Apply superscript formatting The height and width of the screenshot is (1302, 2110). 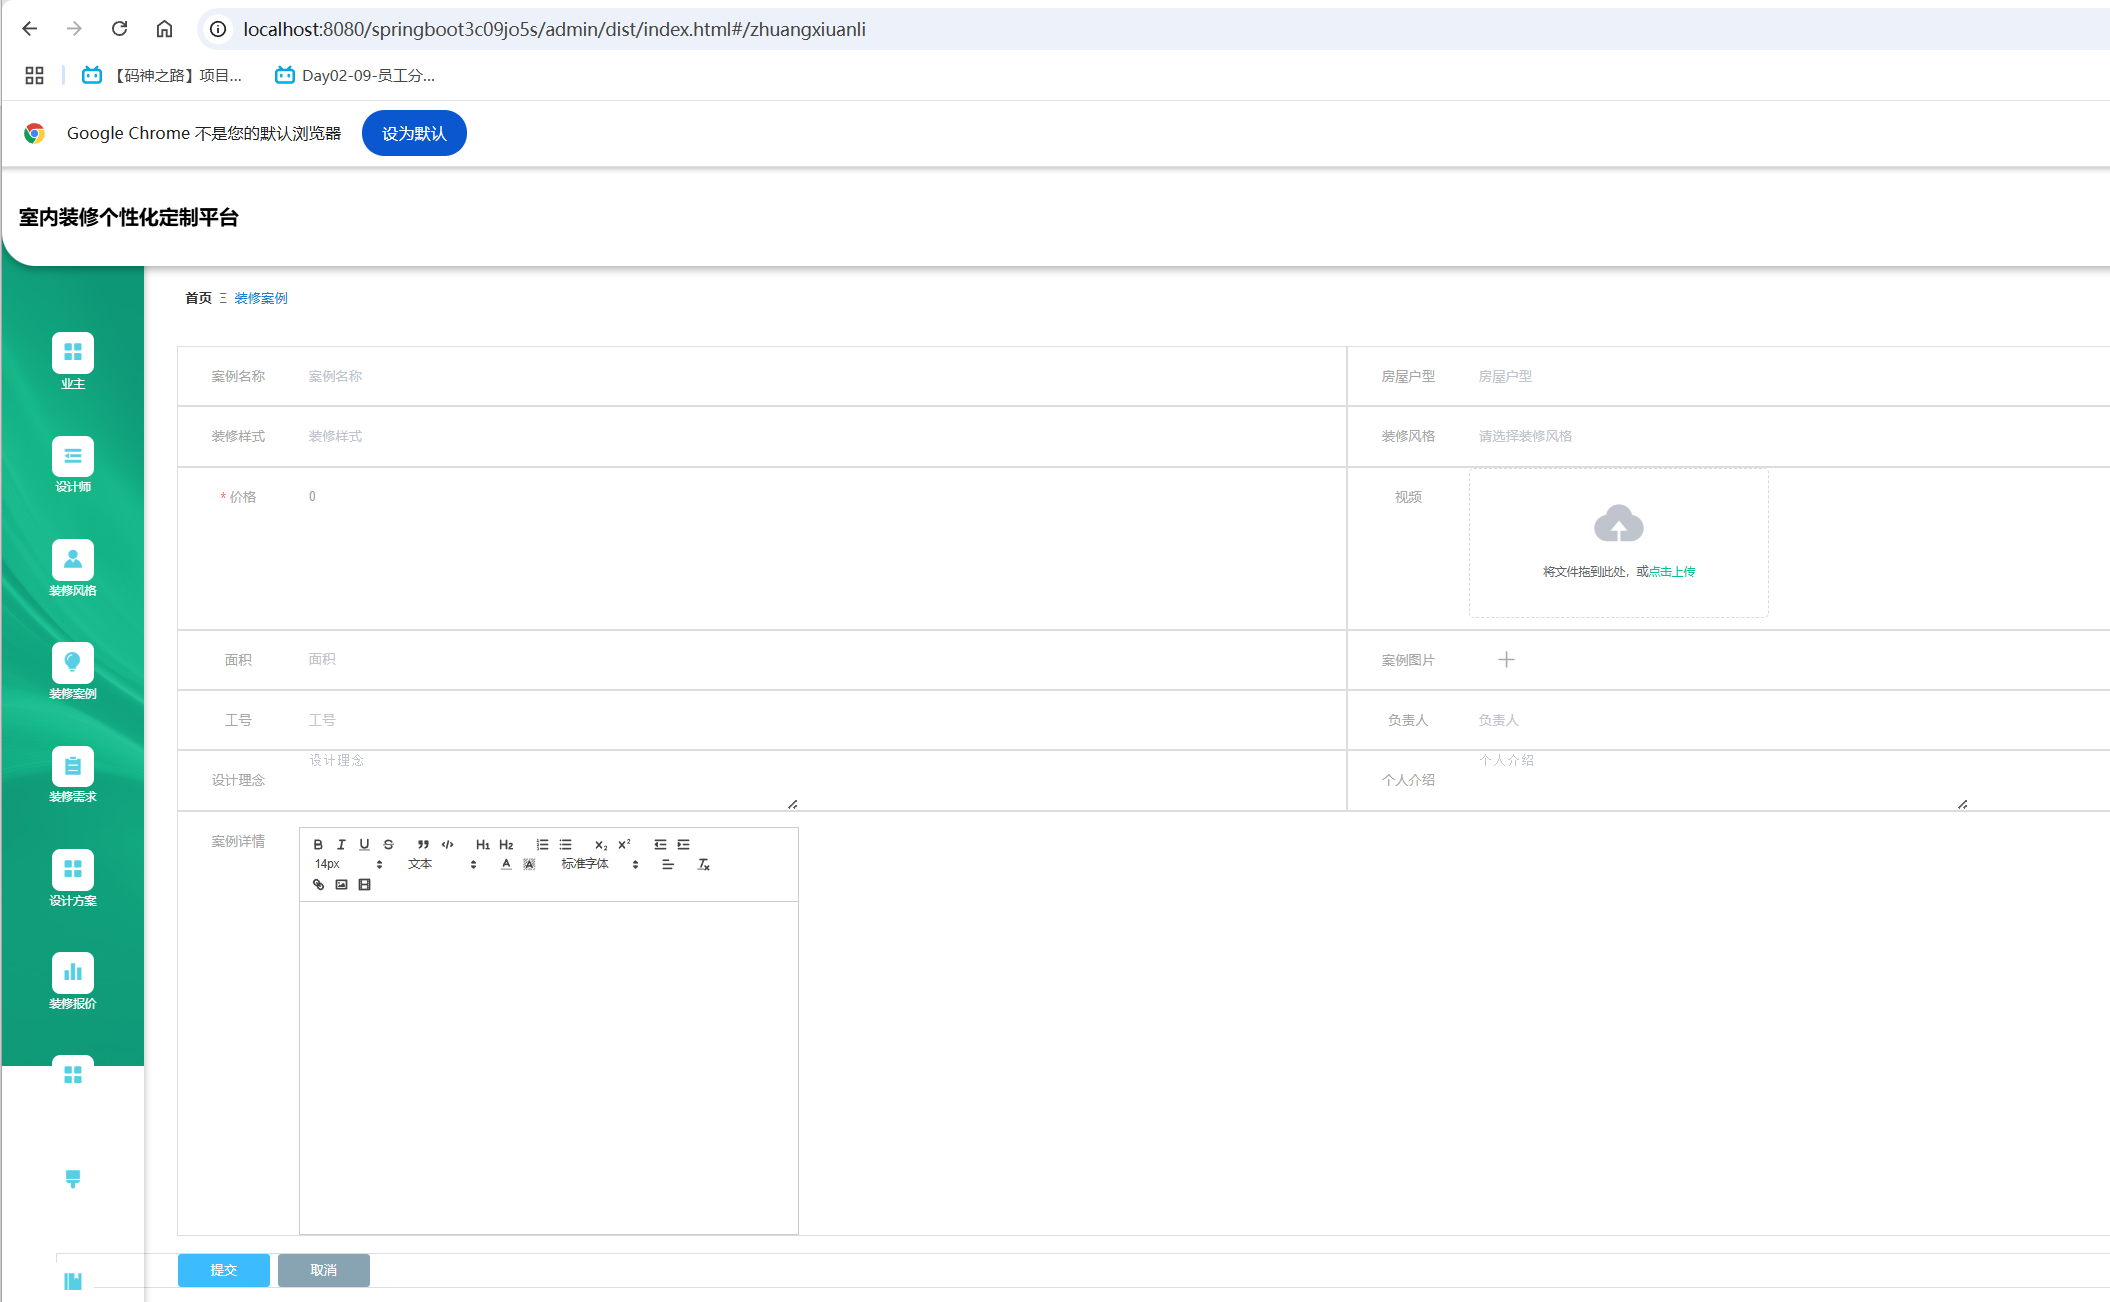pos(624,844)
